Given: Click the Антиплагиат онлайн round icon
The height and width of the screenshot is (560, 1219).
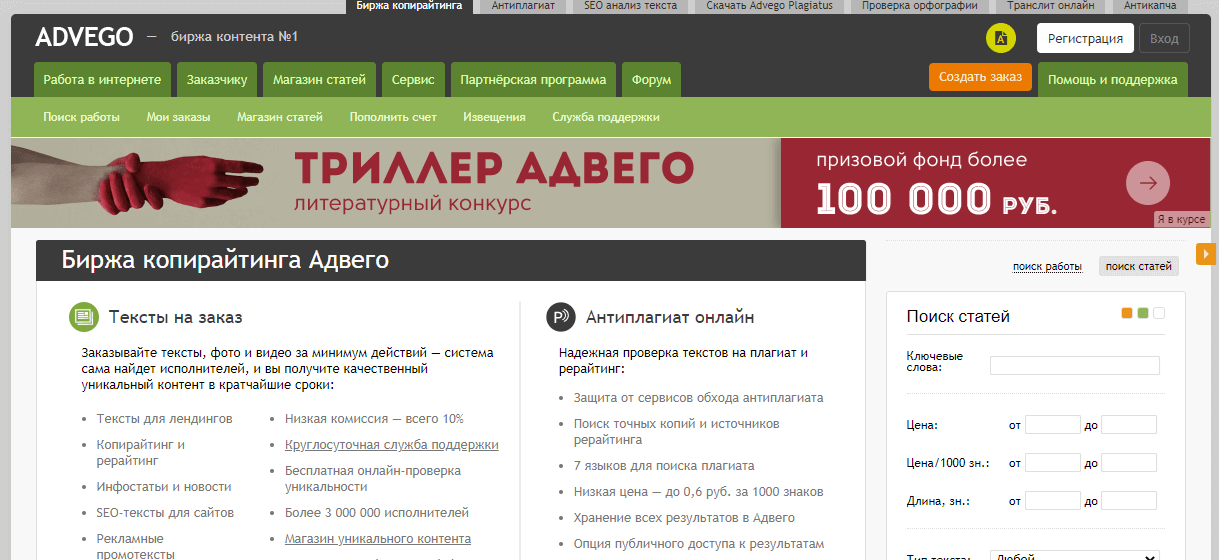Looking at the screenshot, I should point(561,317).
